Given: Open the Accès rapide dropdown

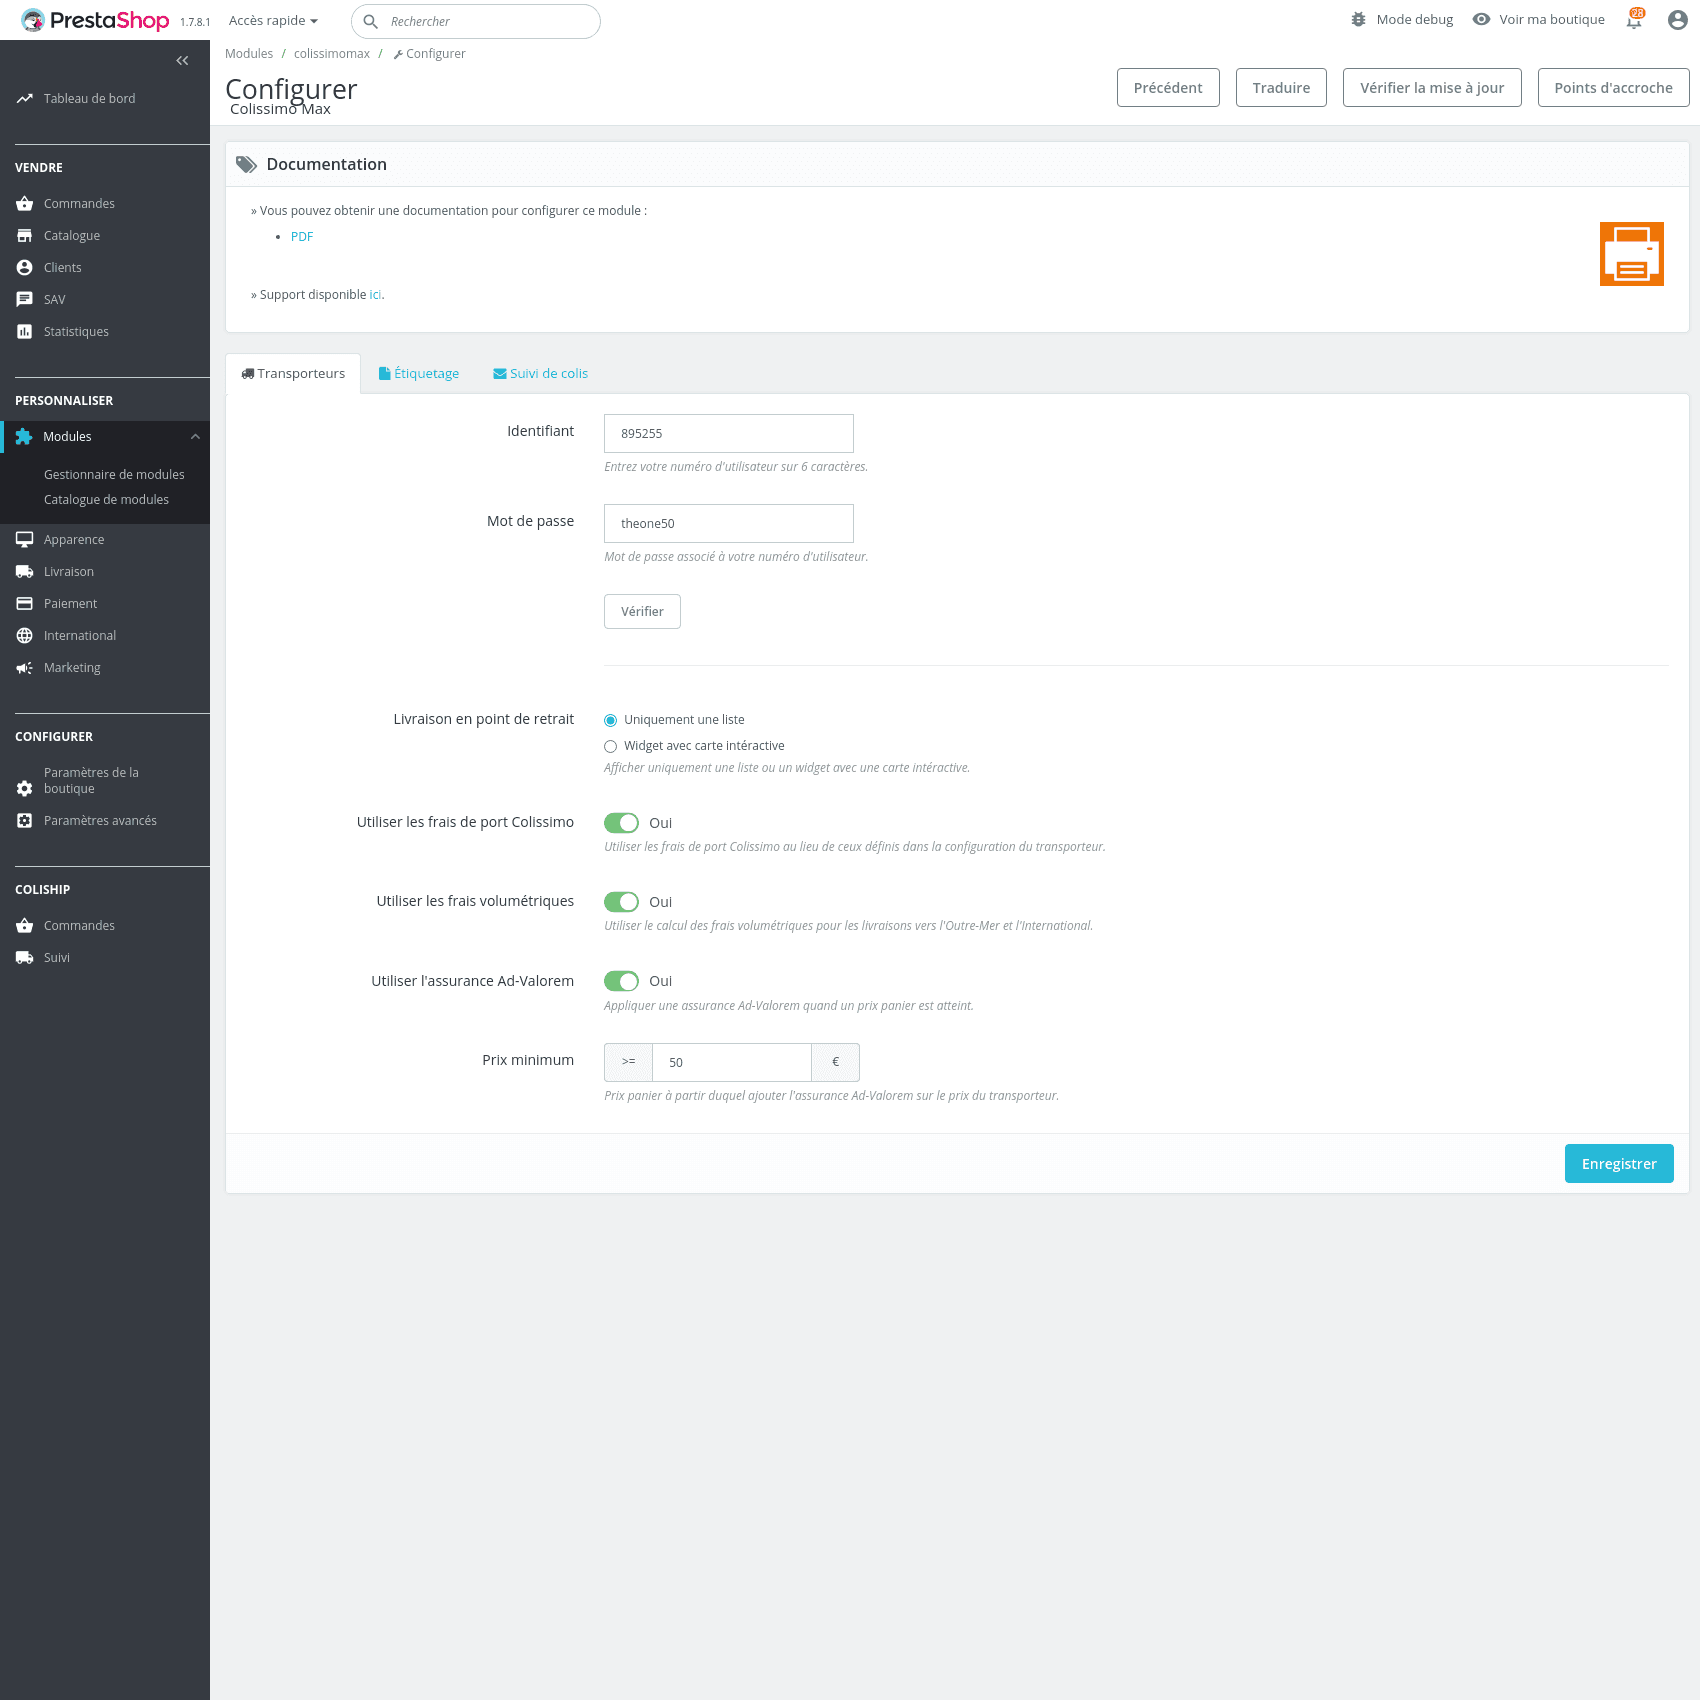Looking at the screenshot, I should click(272, 21).
